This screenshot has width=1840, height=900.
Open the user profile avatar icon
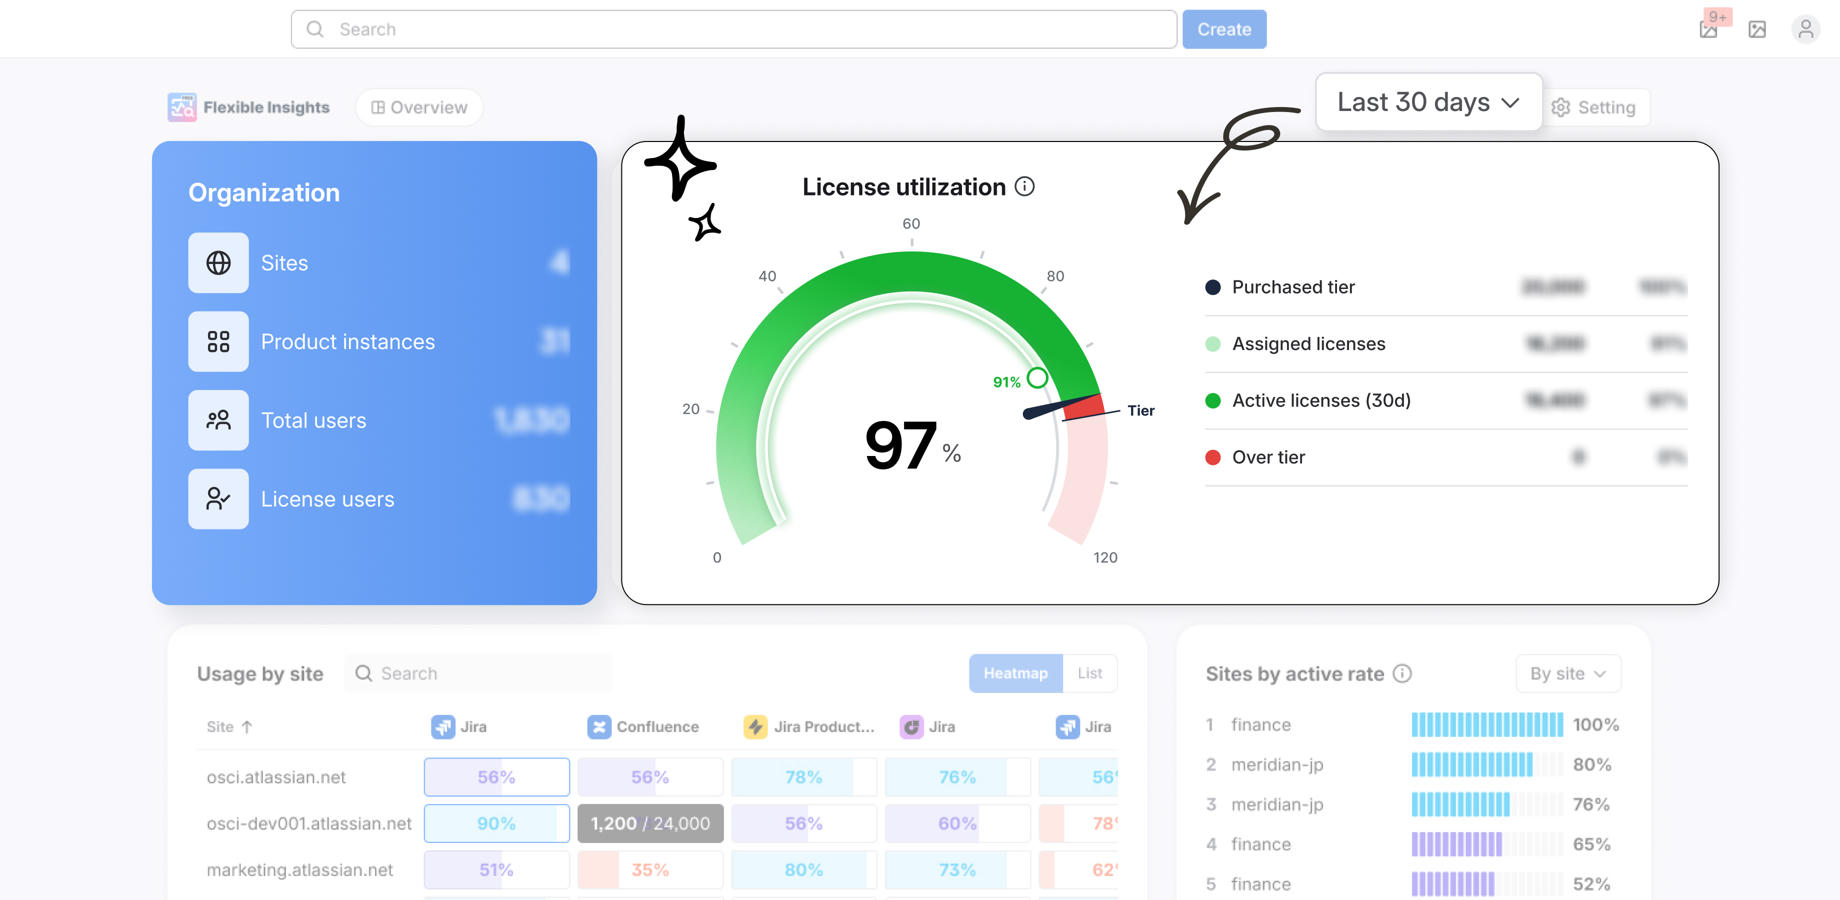point(1806,29)
